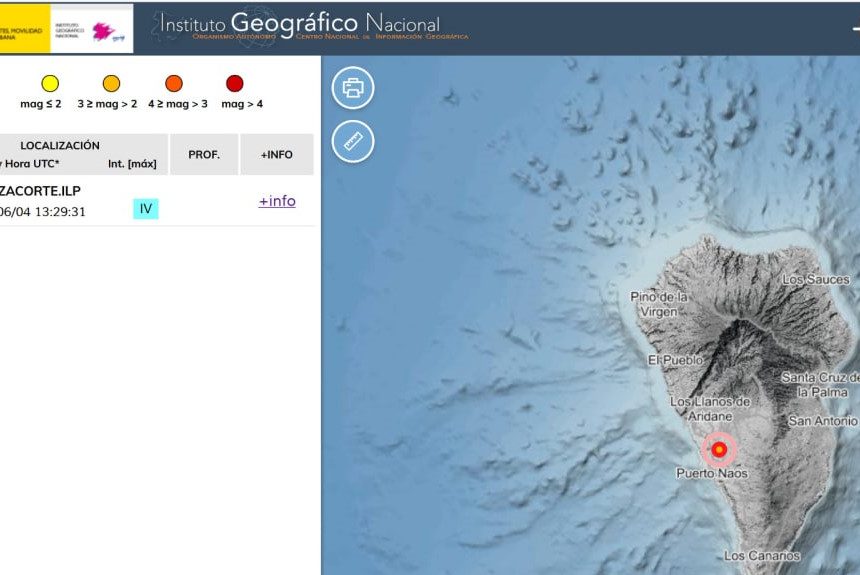Screen dimensions: 860x575
Task: Click the timestamp 06/04 13:29:31
Action: point(43,212)
